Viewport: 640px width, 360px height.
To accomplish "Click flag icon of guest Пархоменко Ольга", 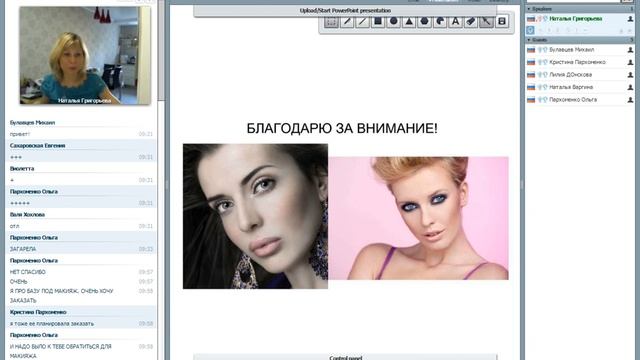I will (531, 100).
